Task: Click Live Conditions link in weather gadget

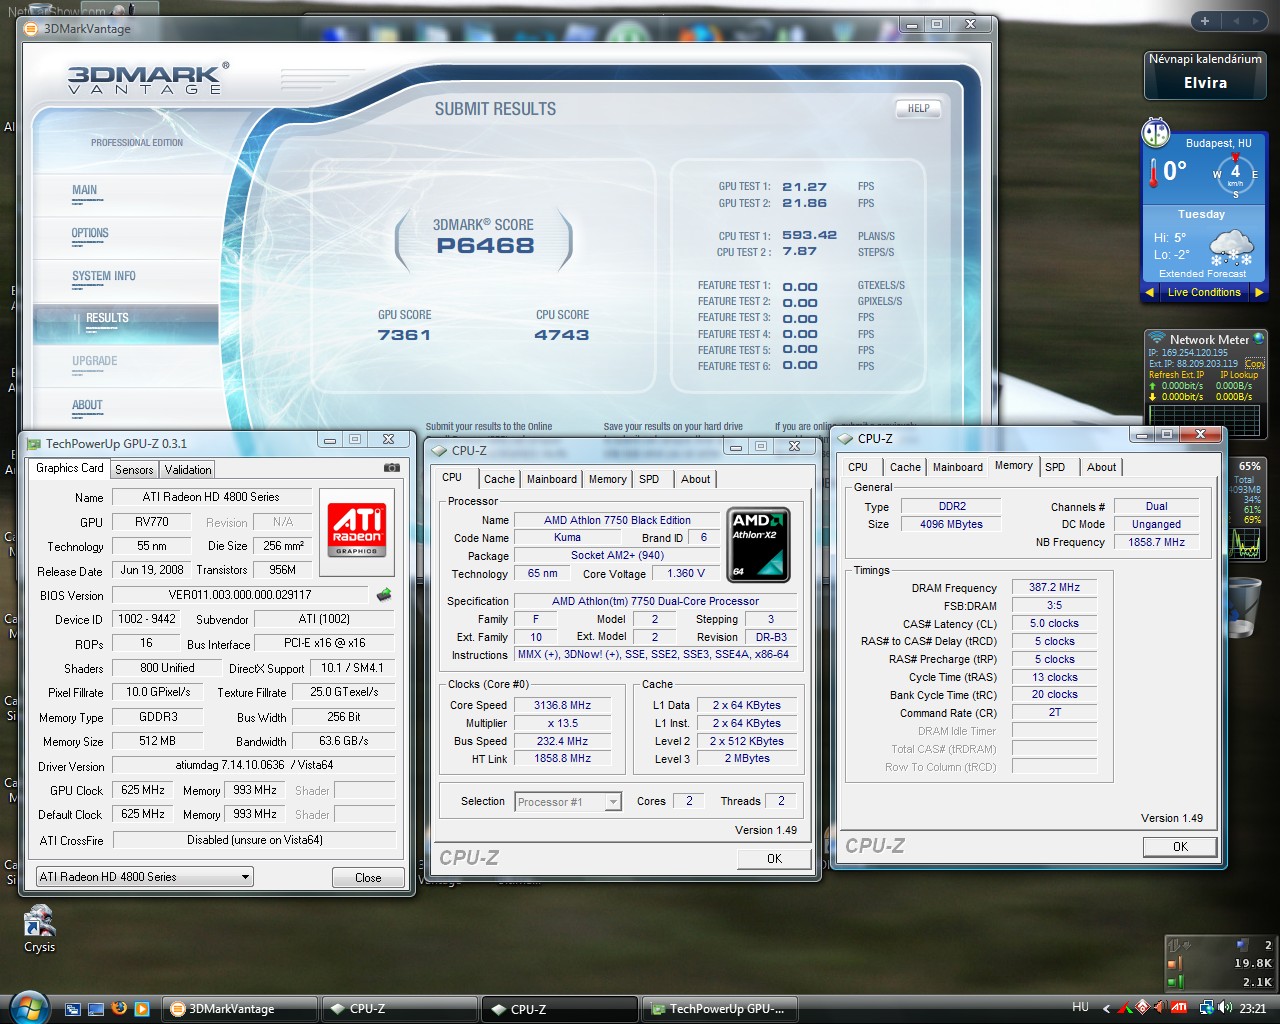Action: [1204, 293]
